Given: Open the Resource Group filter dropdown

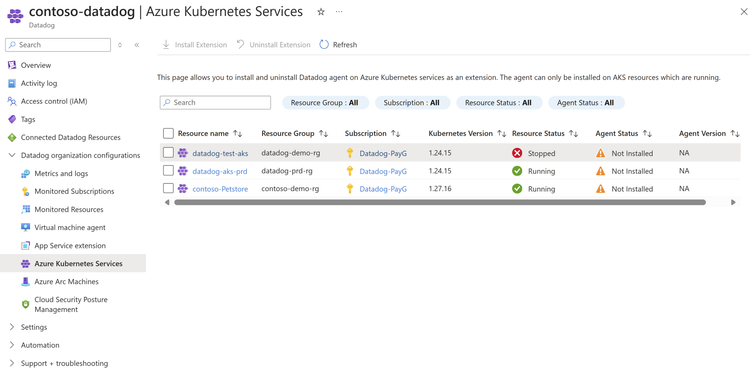Looking at the screenshot, I should coord(325,103).
